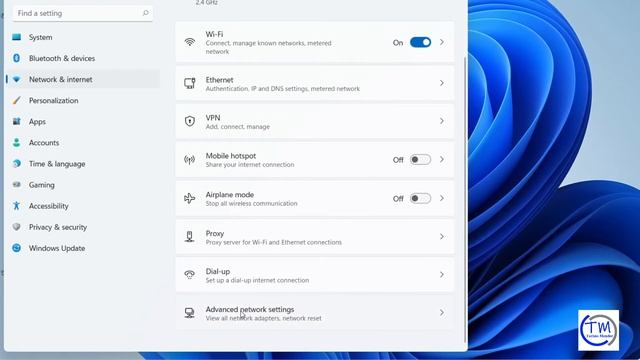The width and height of the screenshot is (640, 360).
Task: Open Proxy settings title
Action: pyautogui.click(x=215, y=233)
